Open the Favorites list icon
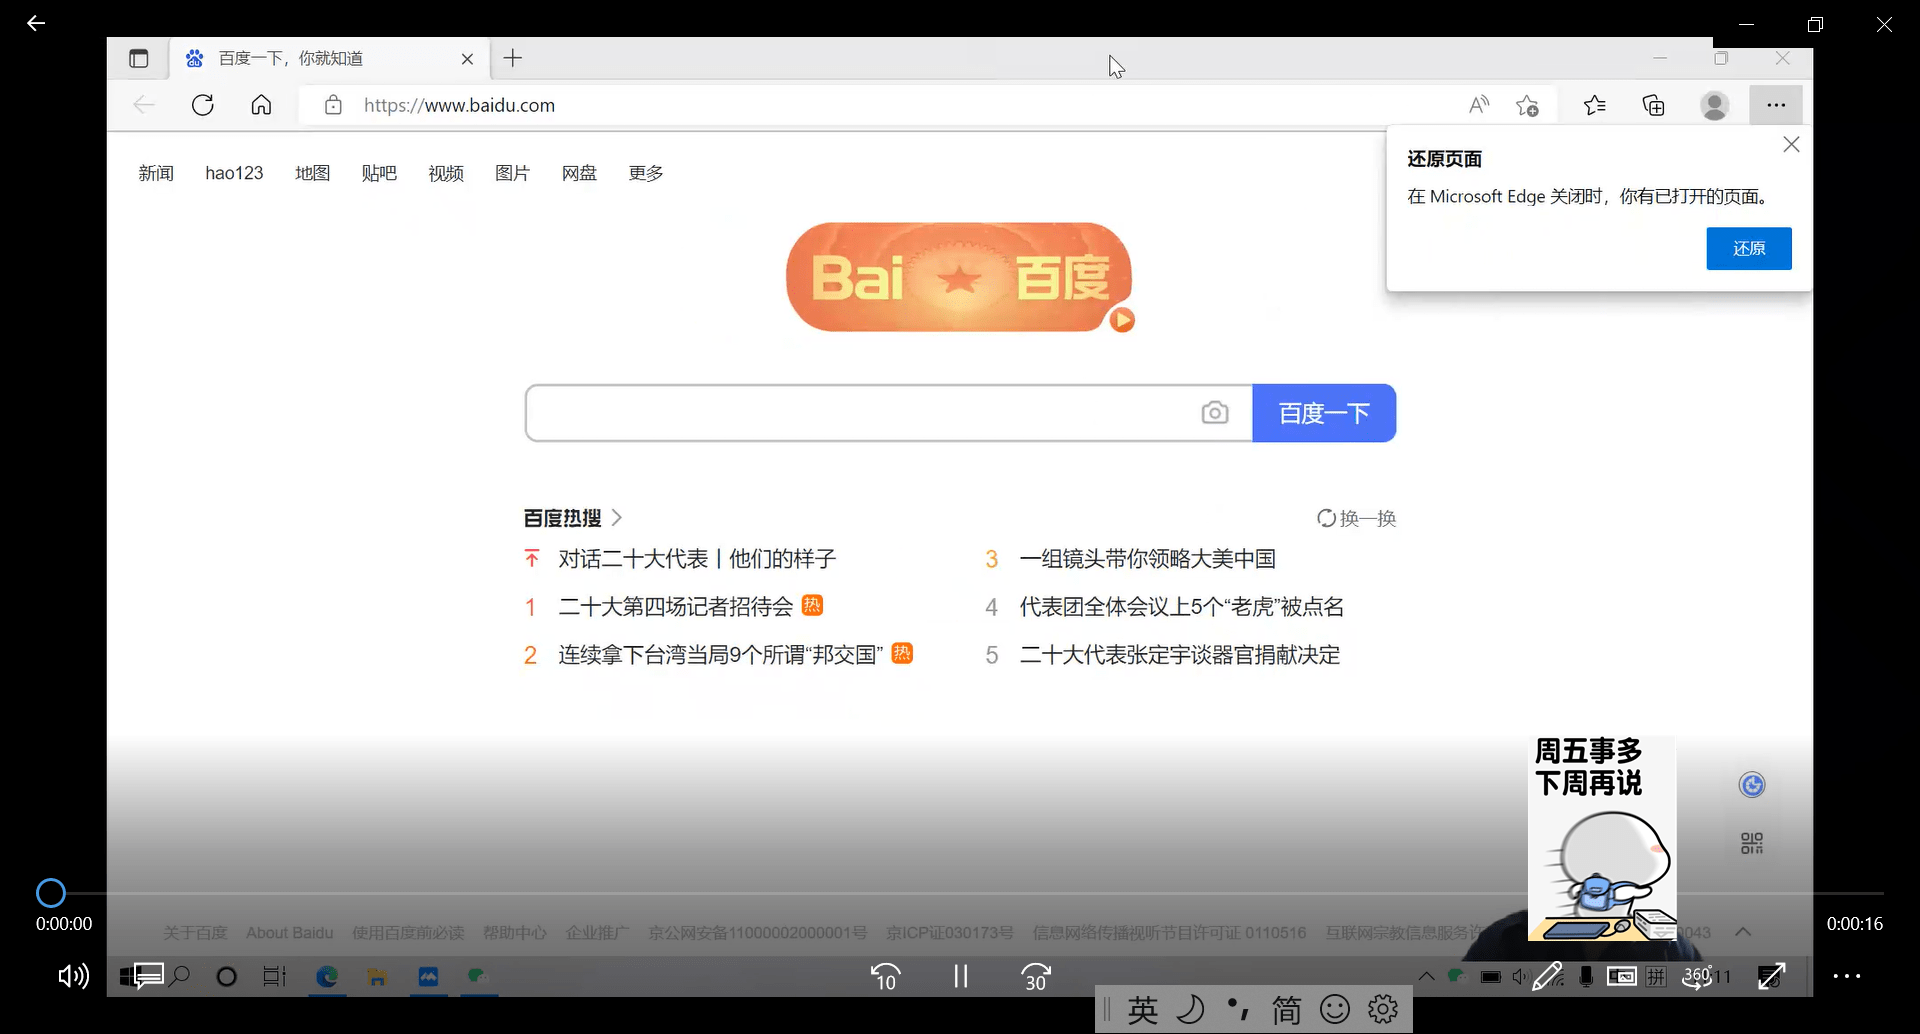This screenshot has width=1920, height=1034. (1595, 105)
